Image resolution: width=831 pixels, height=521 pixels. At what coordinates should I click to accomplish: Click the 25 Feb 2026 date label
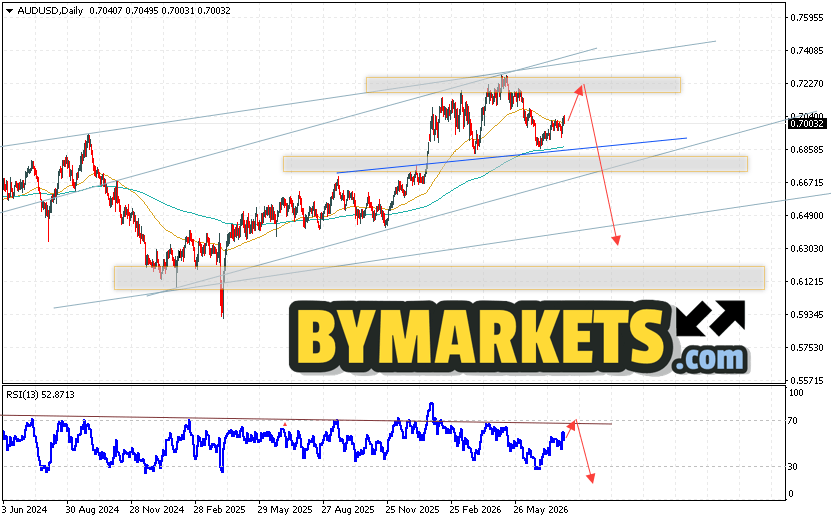tap(475, 510)
